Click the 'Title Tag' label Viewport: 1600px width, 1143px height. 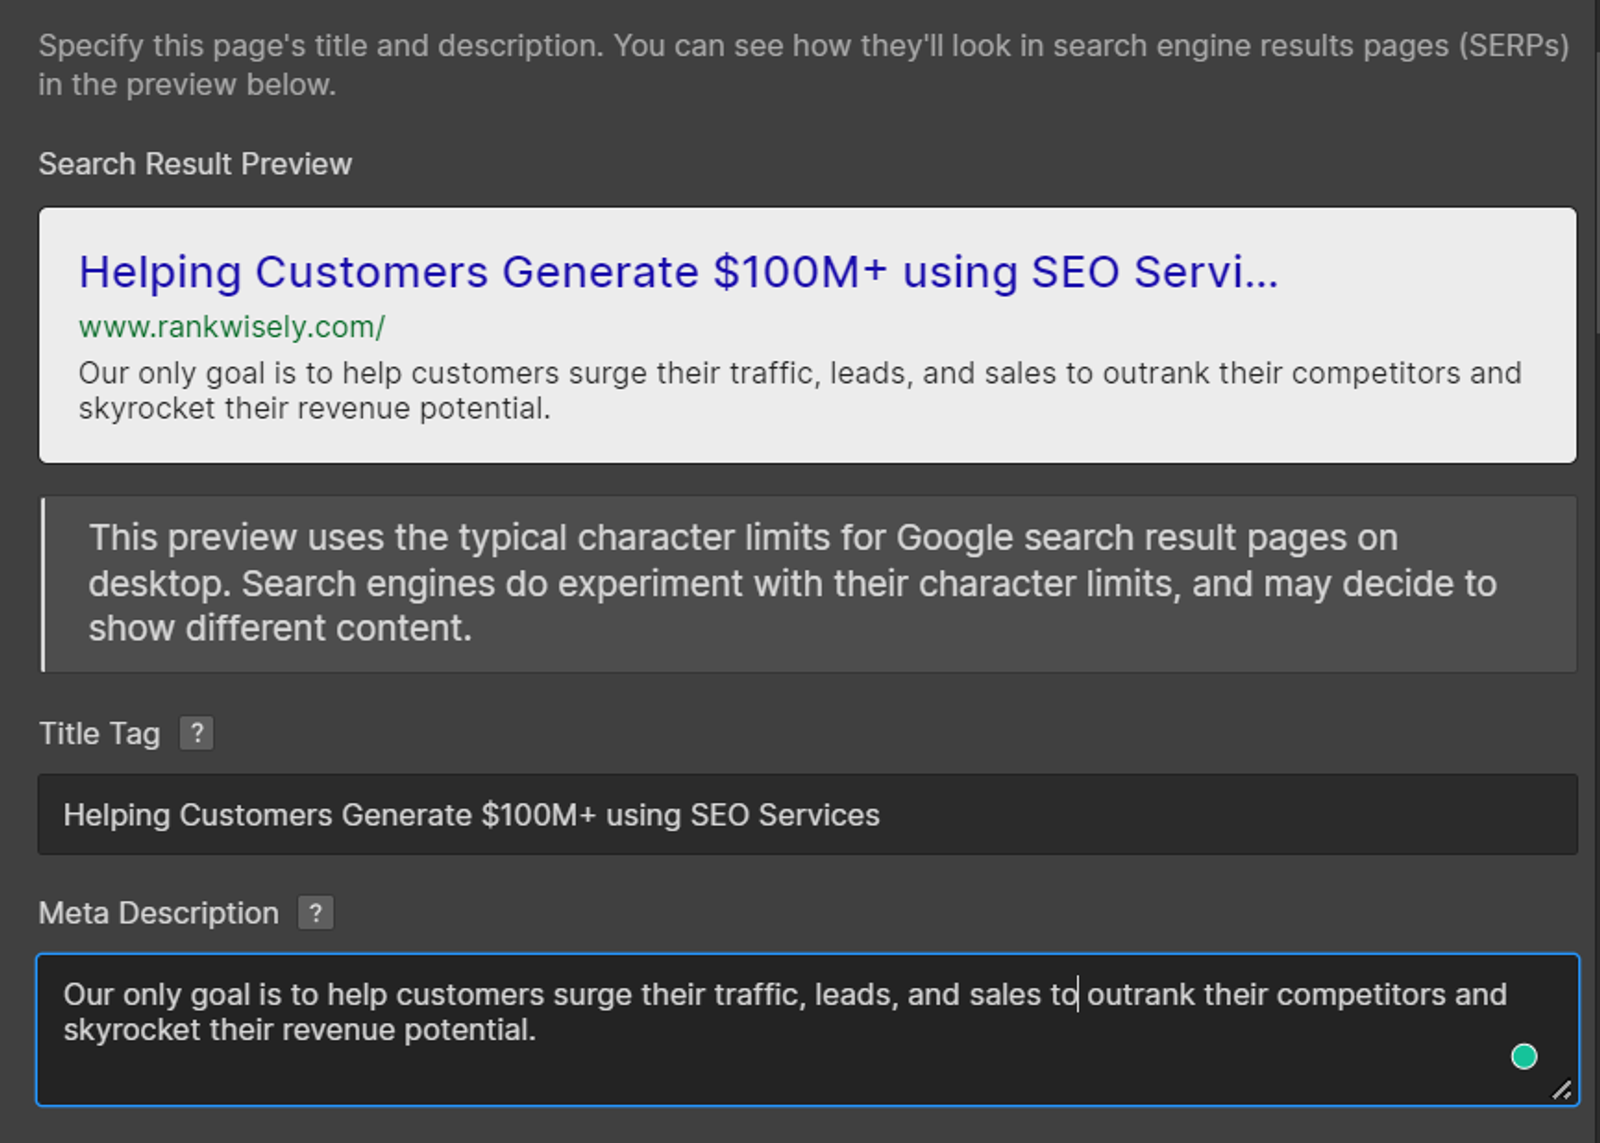point(99,733)
